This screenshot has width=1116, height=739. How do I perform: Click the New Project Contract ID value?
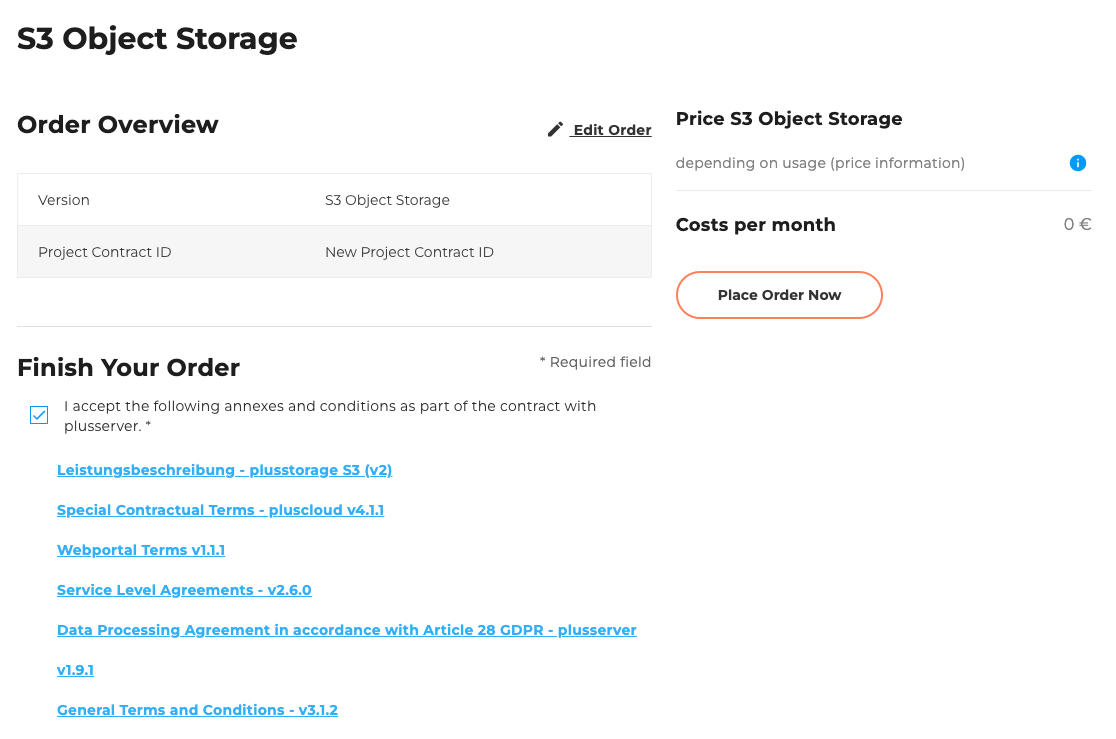[x=409, y=251]
